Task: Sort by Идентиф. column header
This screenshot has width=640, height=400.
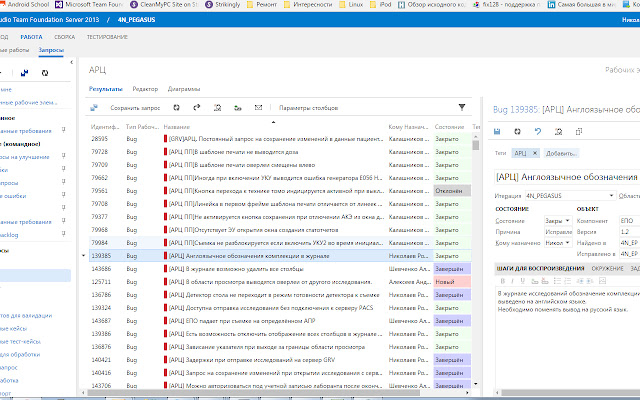Action: point(105,127)
